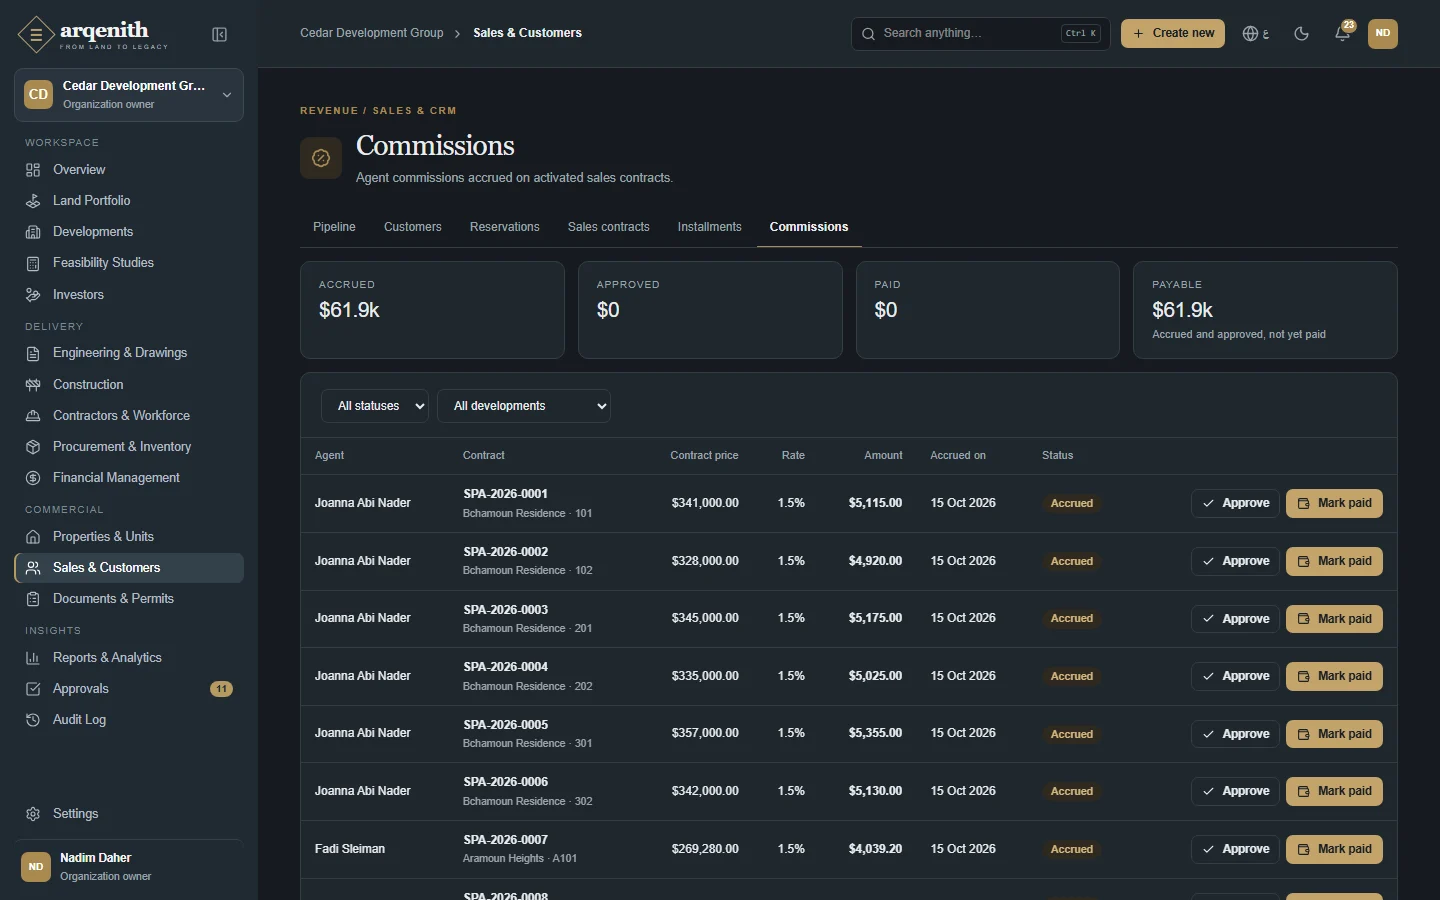This screenshot has height=900, width=1440.
Task: Select the SPA-2026-0004 contract number
Action: coord(506,667)
